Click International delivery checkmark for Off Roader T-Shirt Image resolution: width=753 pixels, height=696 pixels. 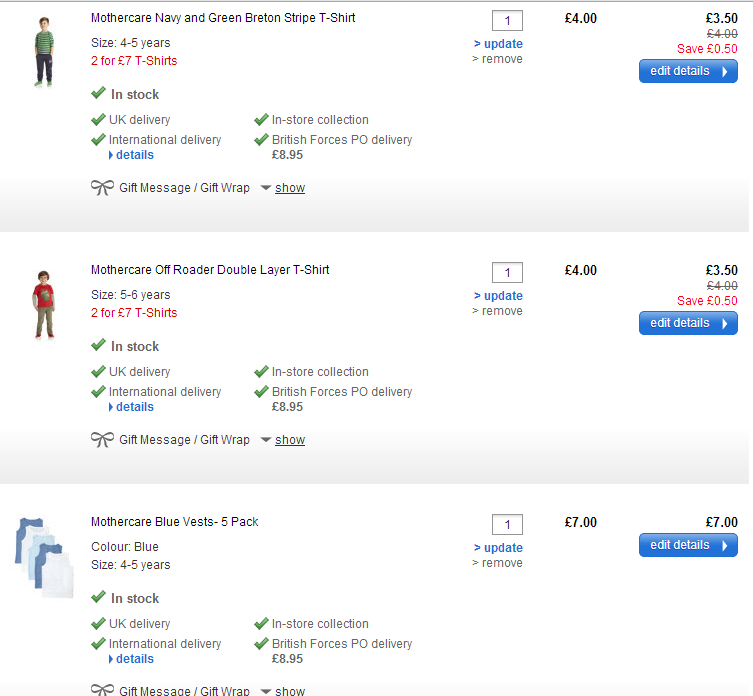pos(98,391)
